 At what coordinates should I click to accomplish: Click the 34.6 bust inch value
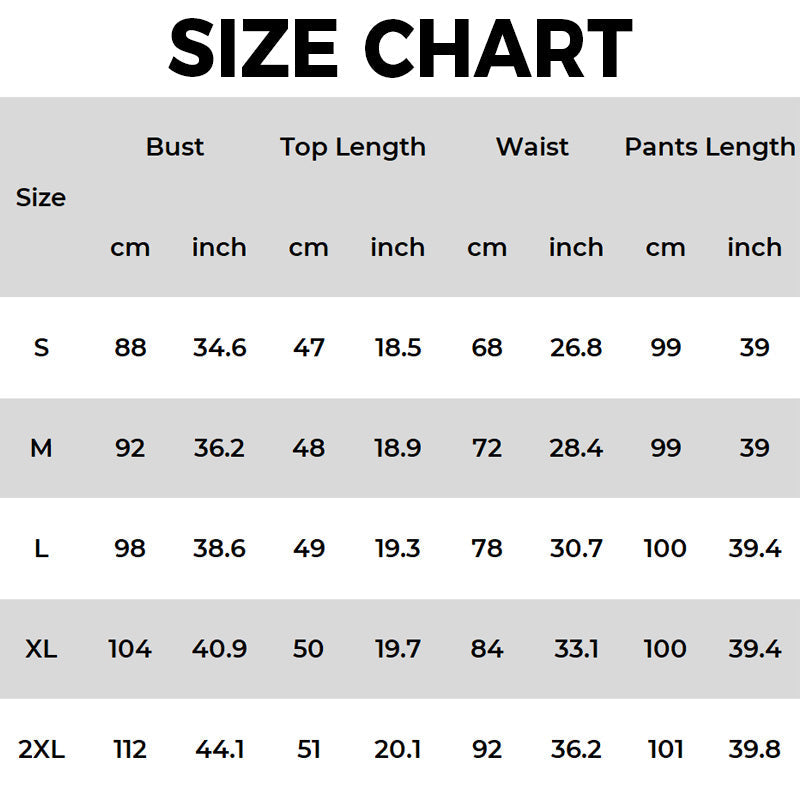(x=219, y=348)
